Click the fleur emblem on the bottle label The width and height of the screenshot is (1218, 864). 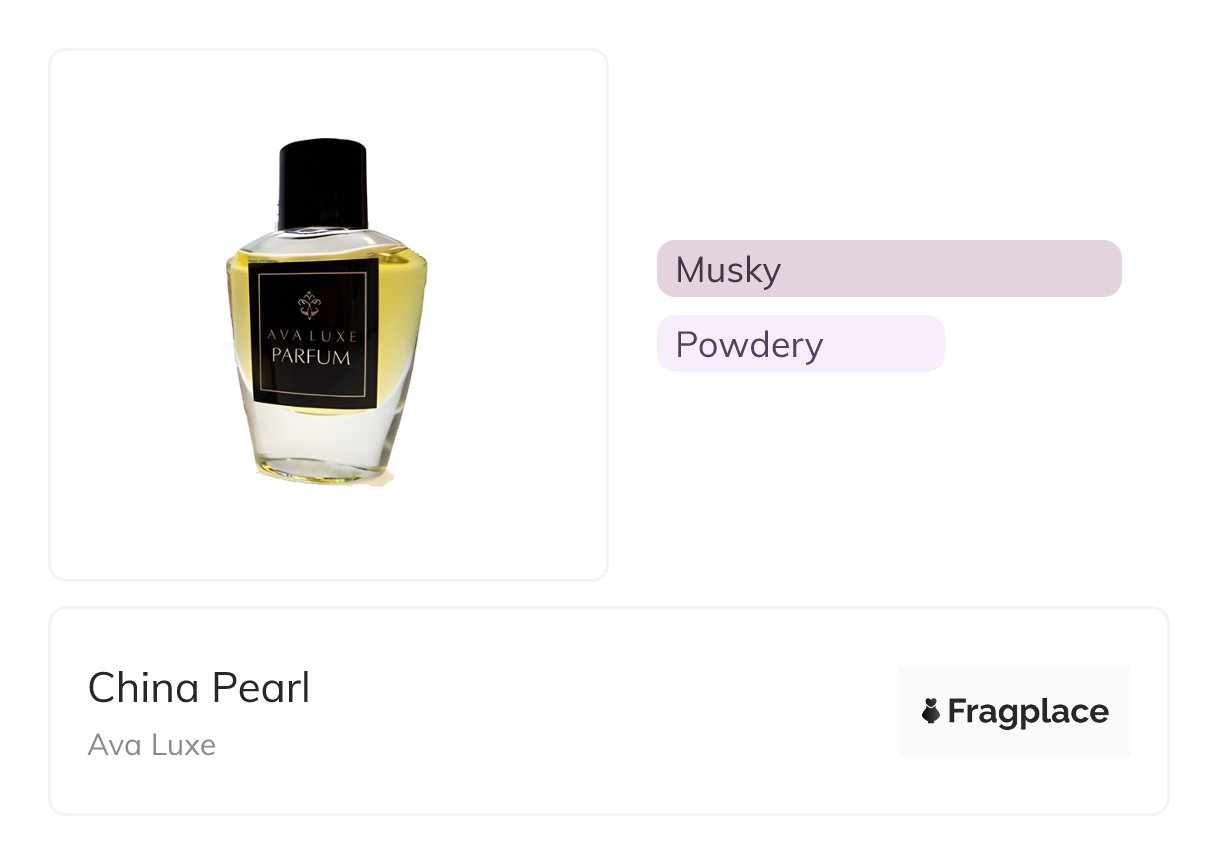pos(310,301)
